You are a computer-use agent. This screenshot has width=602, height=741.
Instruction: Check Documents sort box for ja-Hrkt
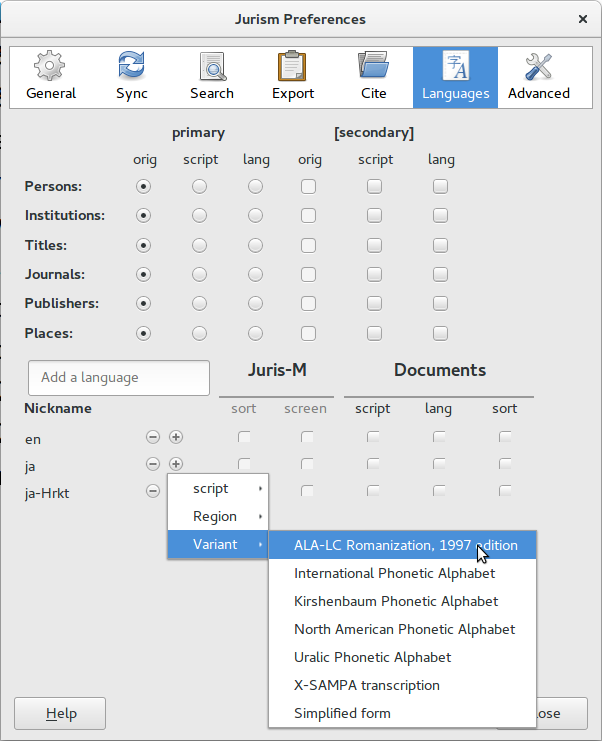click(505, 491)
